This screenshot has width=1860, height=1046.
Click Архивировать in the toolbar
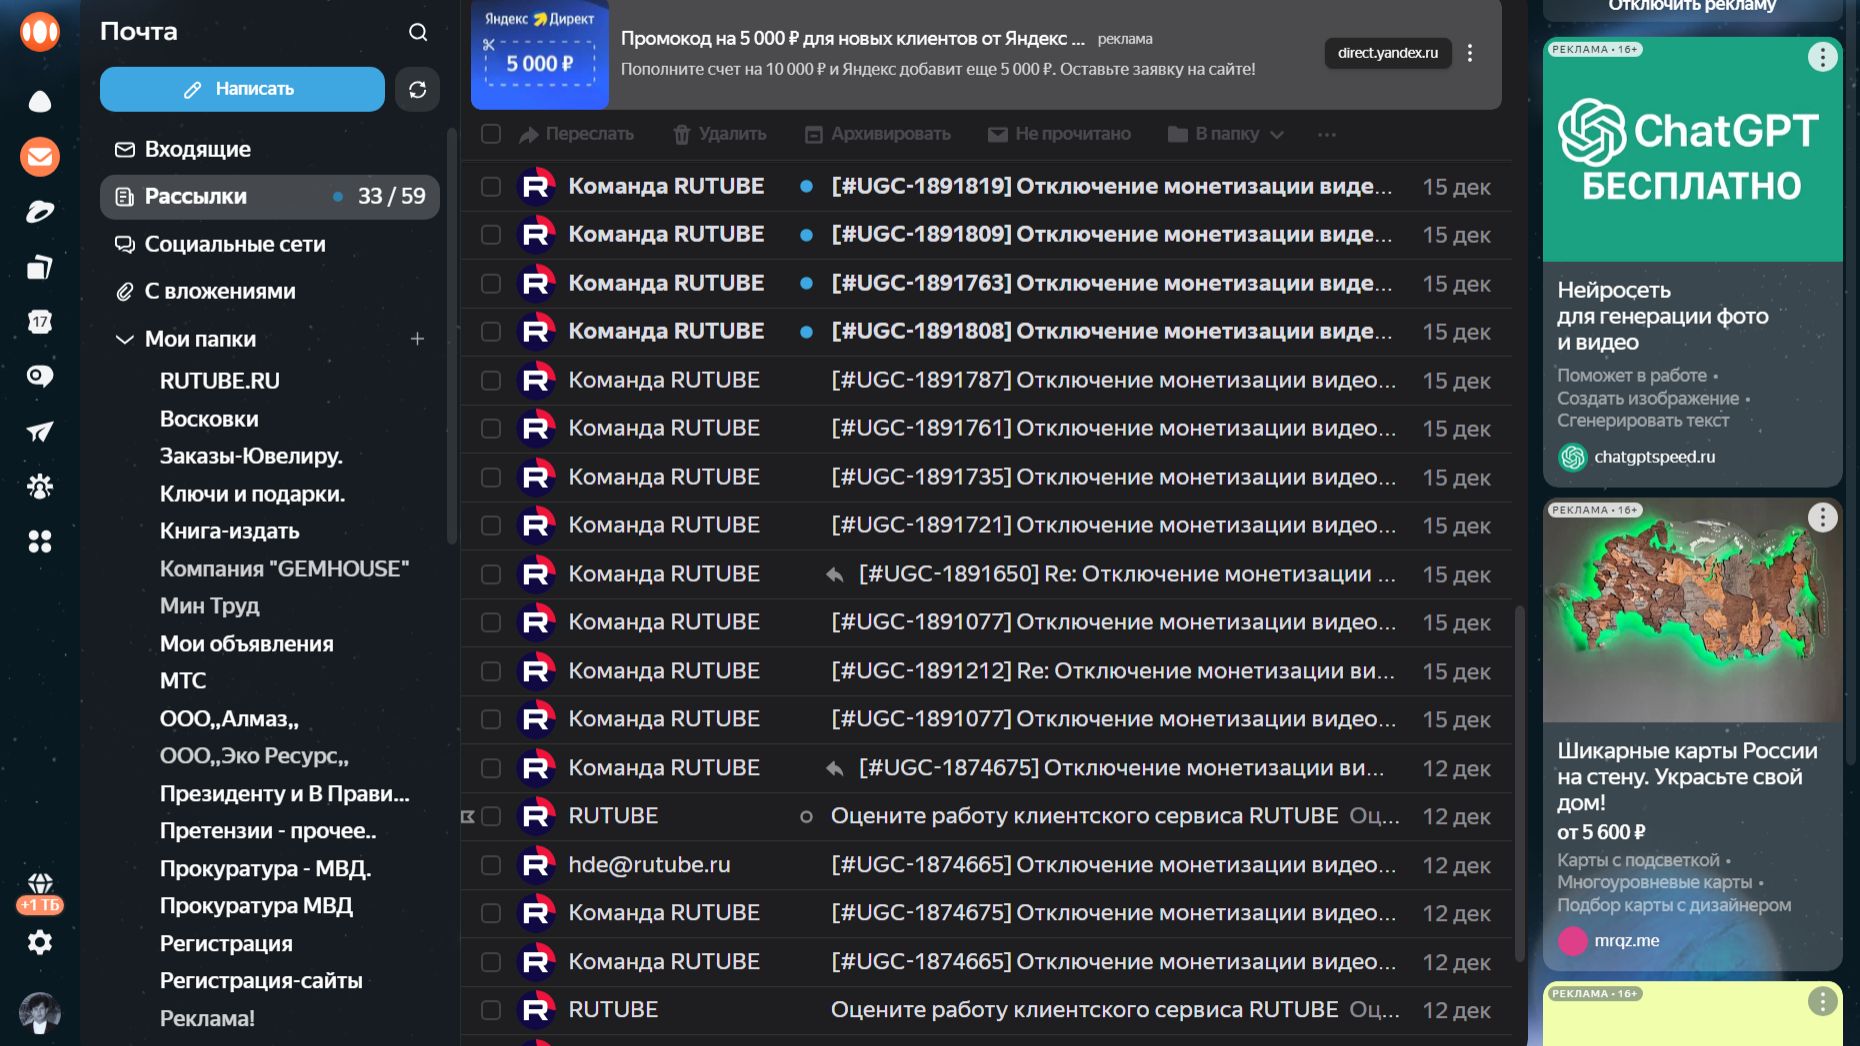(x=878, y=134)
